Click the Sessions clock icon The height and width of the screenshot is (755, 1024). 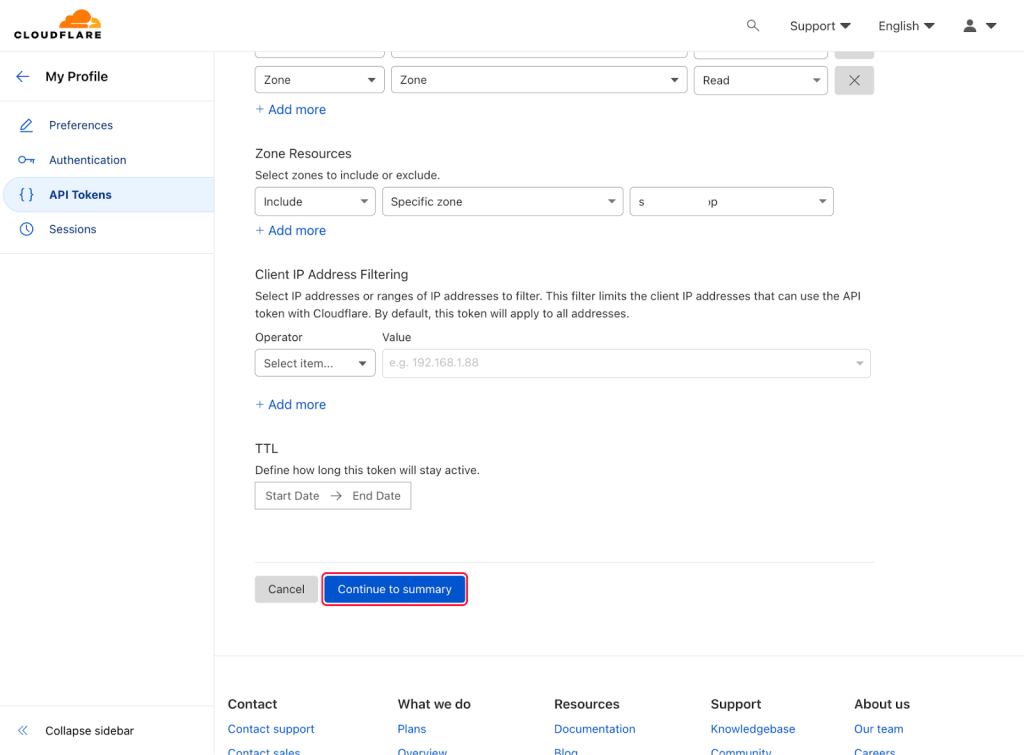coord(27,229)
